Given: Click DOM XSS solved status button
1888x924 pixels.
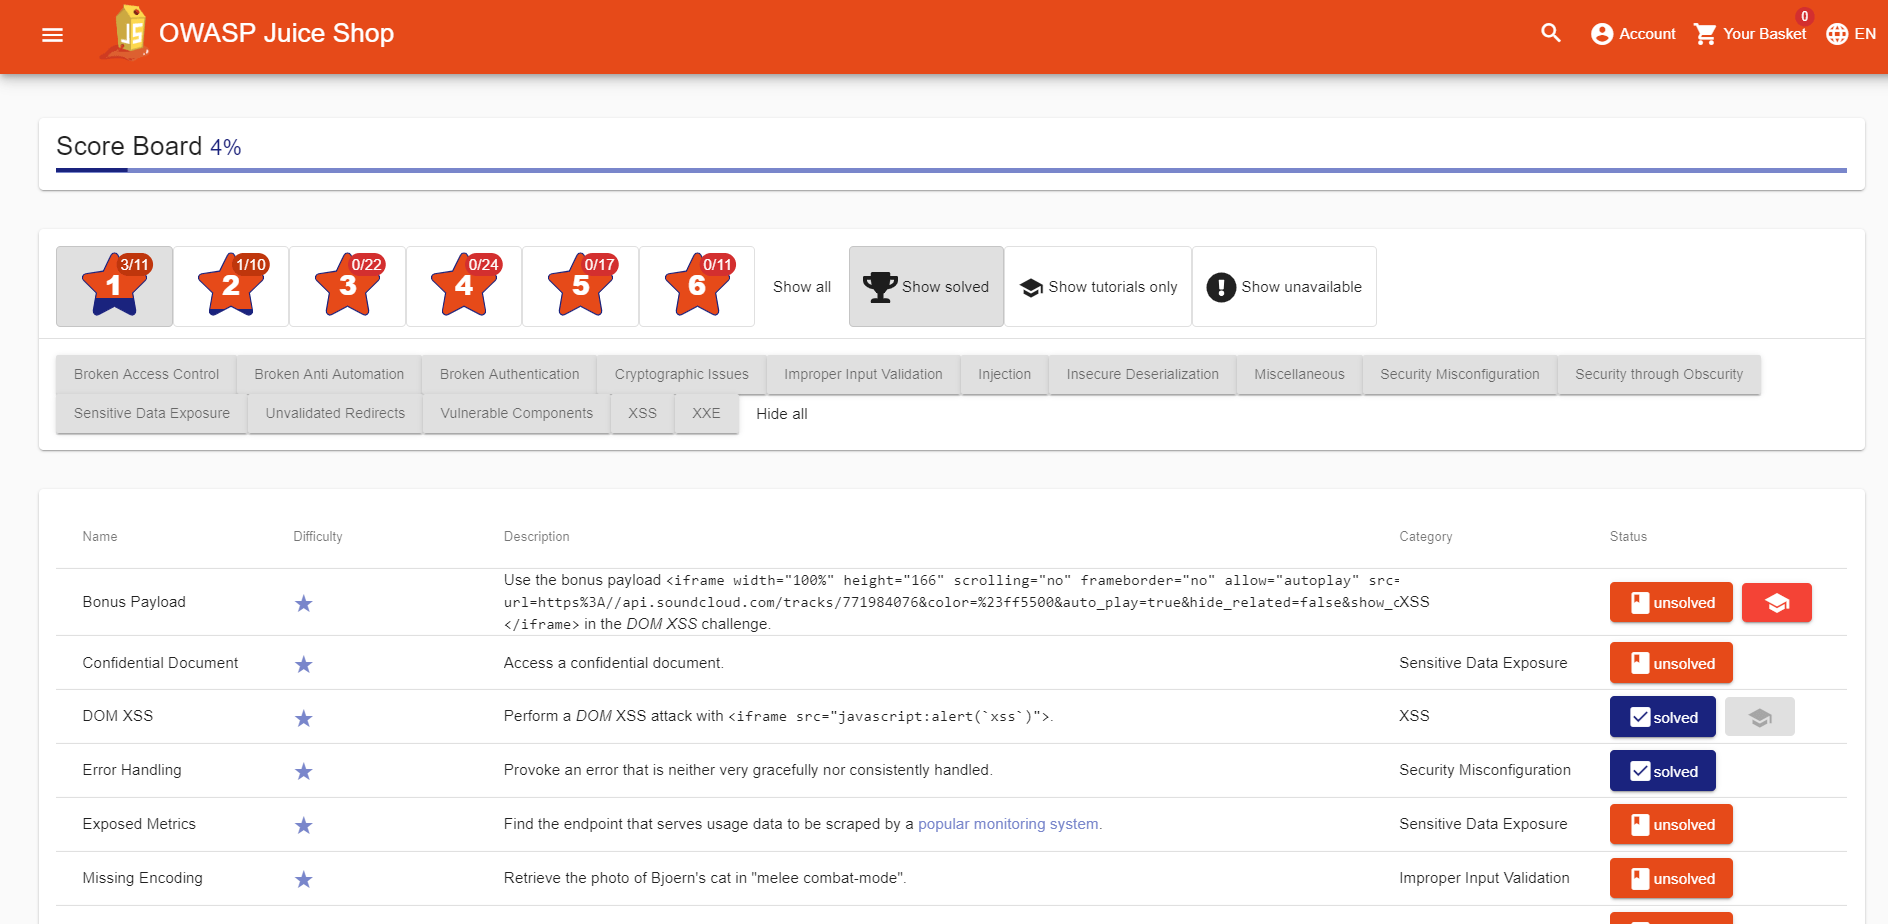Looking at the screenshot, I should coord(1663,717).
